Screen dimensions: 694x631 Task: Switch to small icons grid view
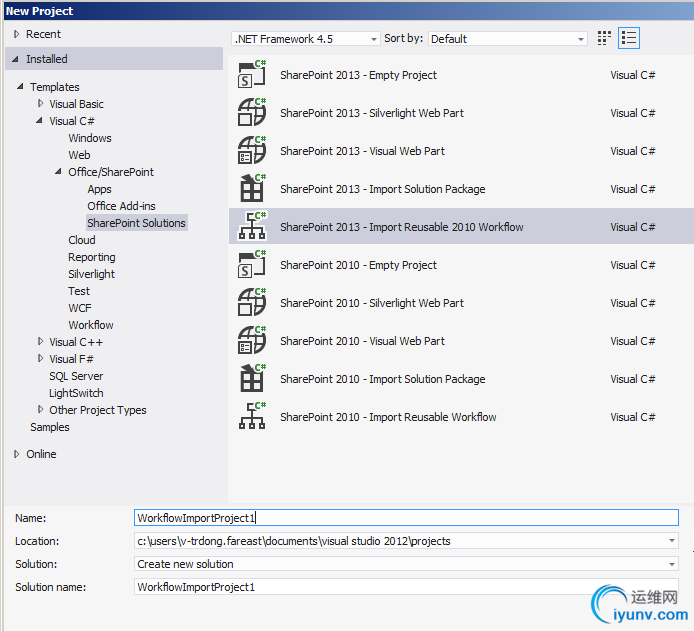coord(604,38)
